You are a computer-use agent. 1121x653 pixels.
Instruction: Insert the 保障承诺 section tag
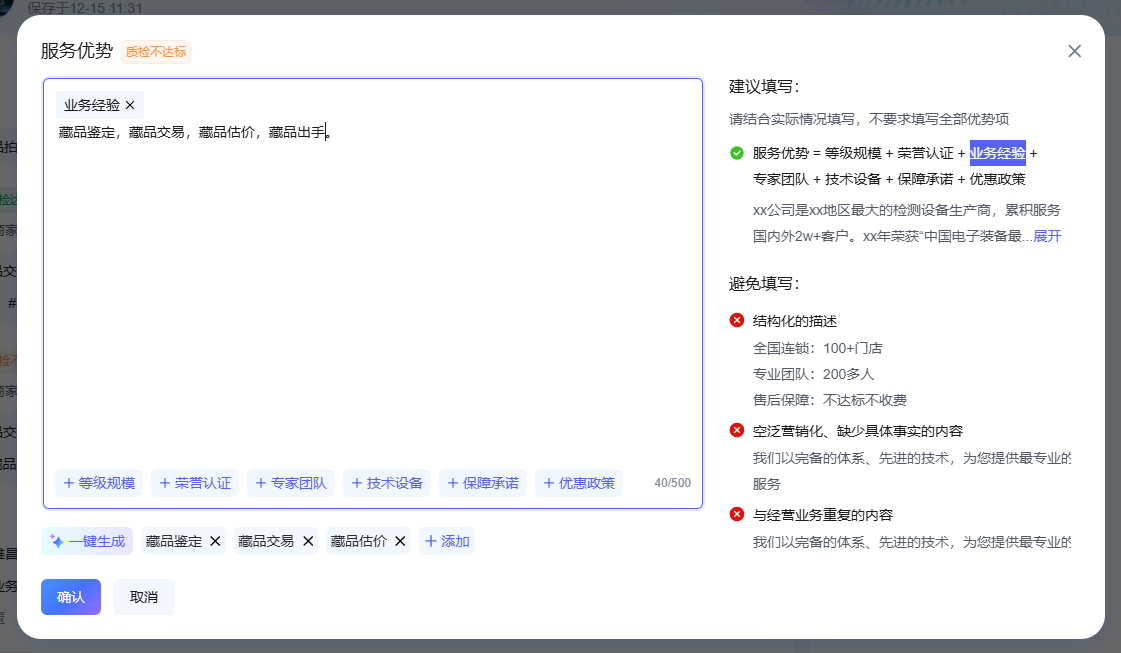pyautogui.click(x=482, y=483)
